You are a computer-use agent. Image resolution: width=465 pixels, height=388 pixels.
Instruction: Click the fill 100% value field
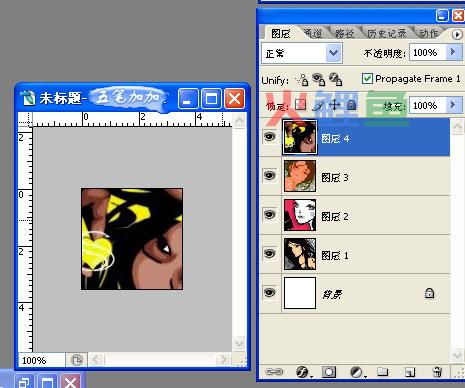(x=427, y=105)
